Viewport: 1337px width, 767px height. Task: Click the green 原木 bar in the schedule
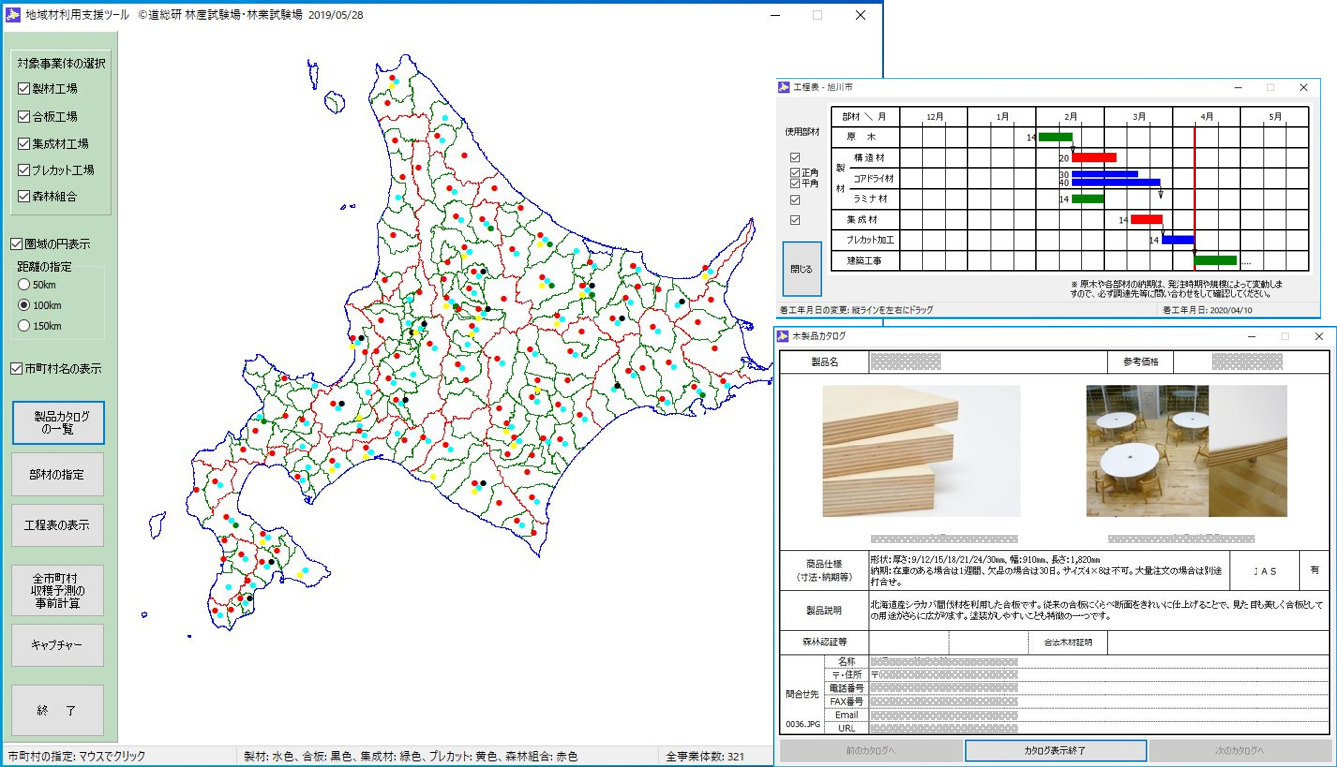tap(1055, 137)
